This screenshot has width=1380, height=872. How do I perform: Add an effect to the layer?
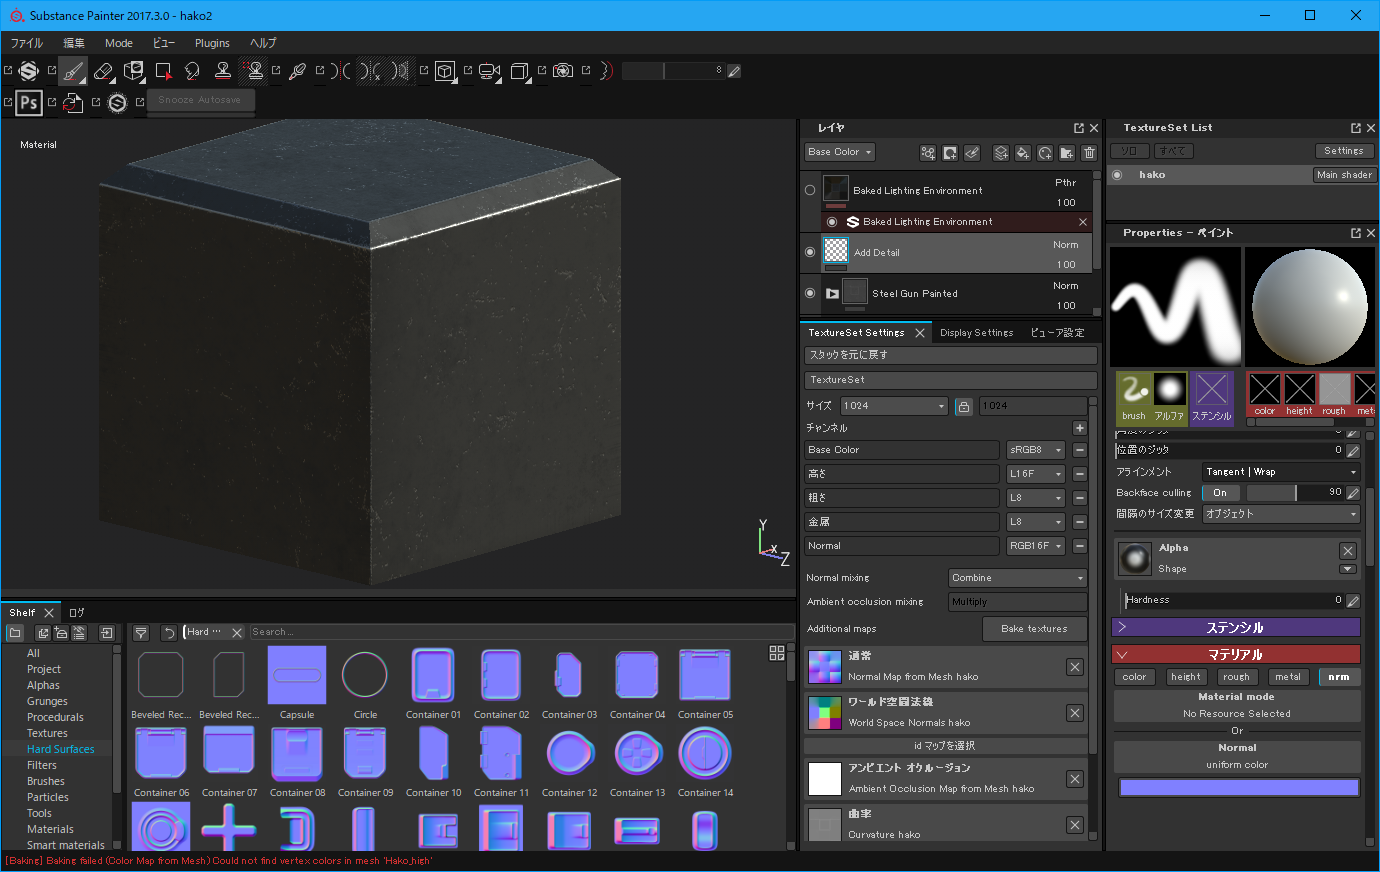point(928,153)
